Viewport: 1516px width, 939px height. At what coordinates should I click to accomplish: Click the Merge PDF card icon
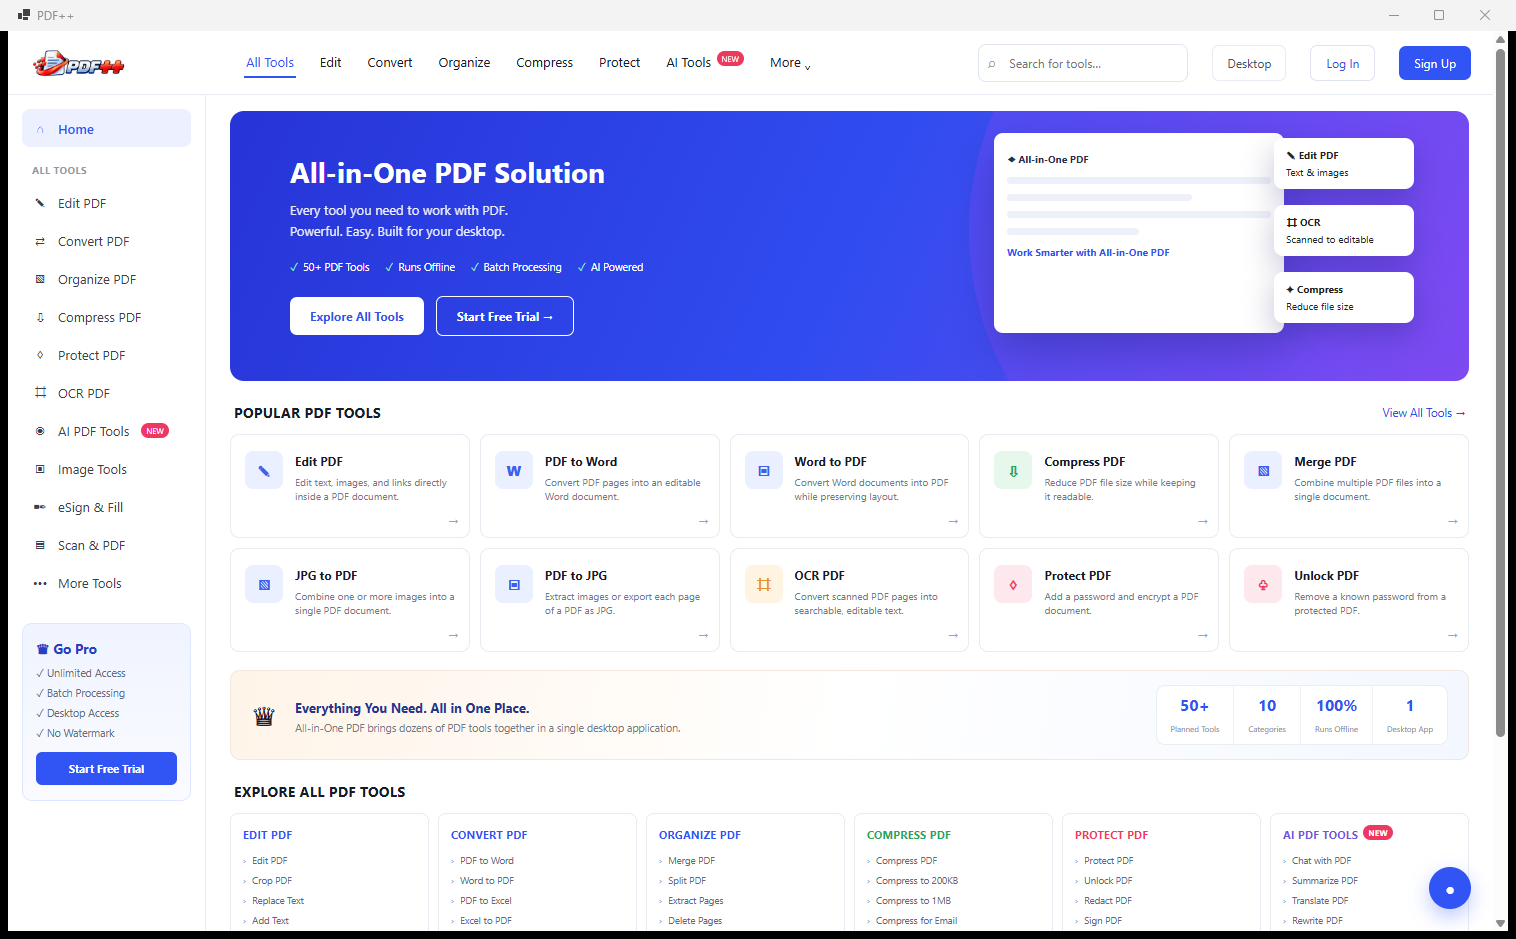pos(1263,471)
